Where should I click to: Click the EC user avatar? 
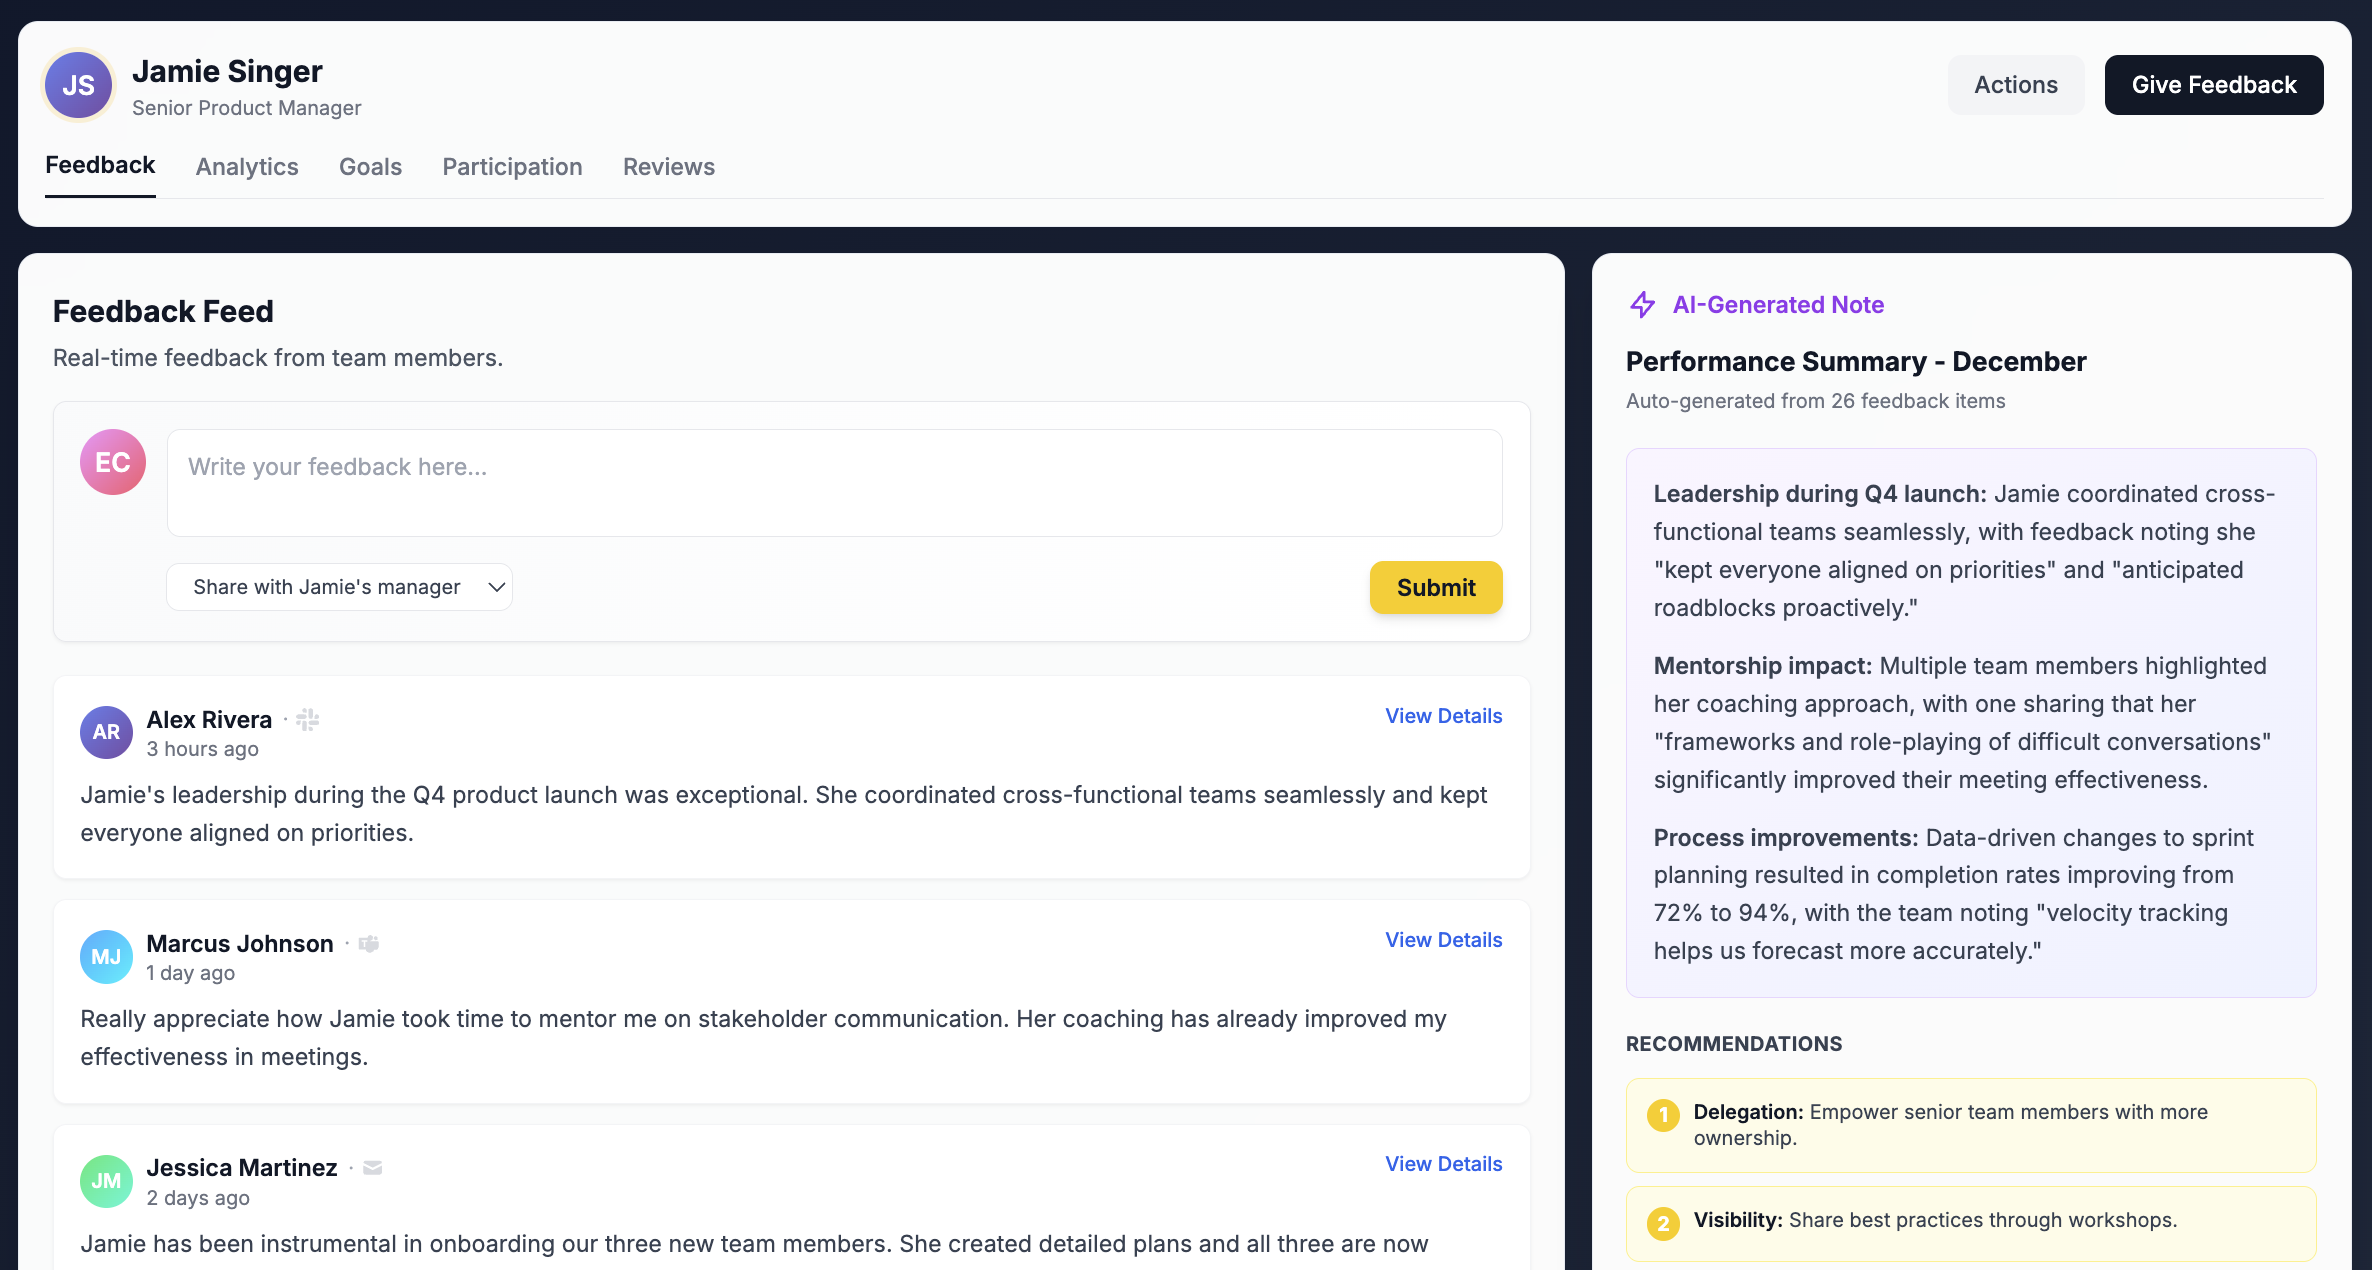tap(113, 462)
